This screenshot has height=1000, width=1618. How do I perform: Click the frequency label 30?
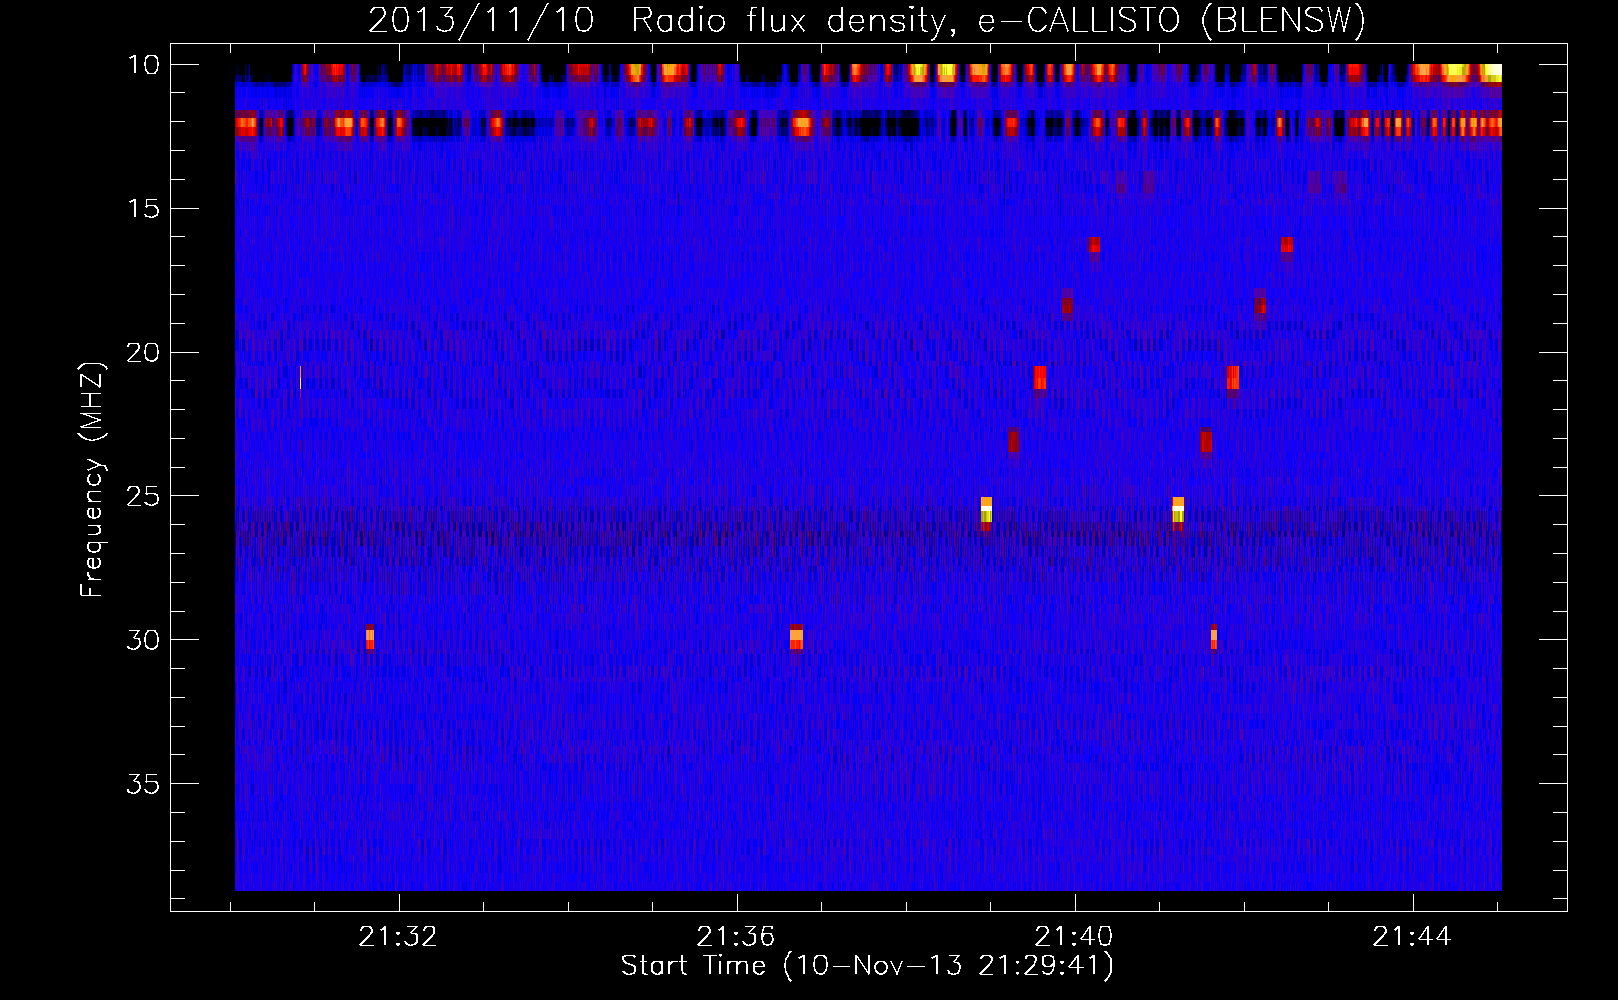click(144, 640)
